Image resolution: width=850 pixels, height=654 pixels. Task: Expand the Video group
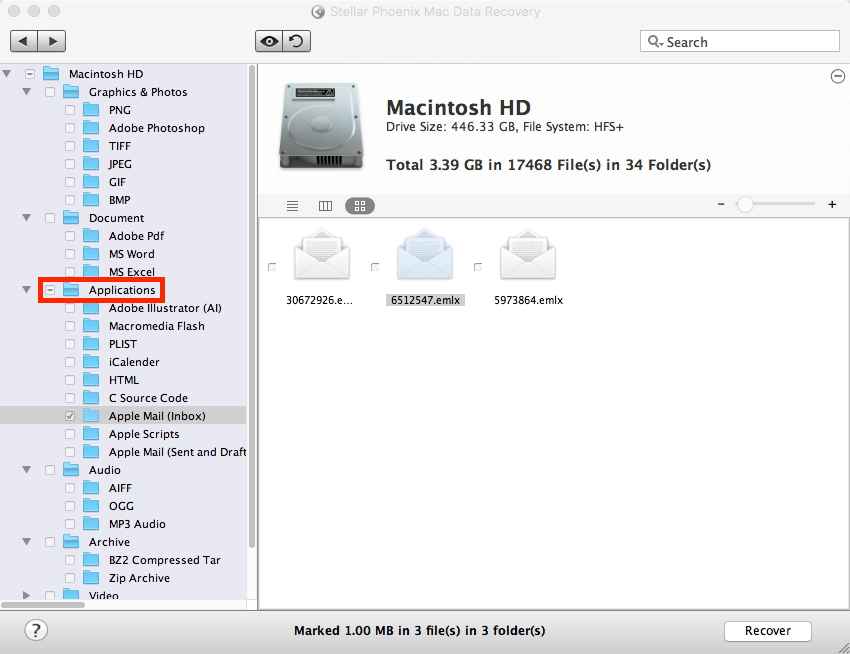pos(27,595)
